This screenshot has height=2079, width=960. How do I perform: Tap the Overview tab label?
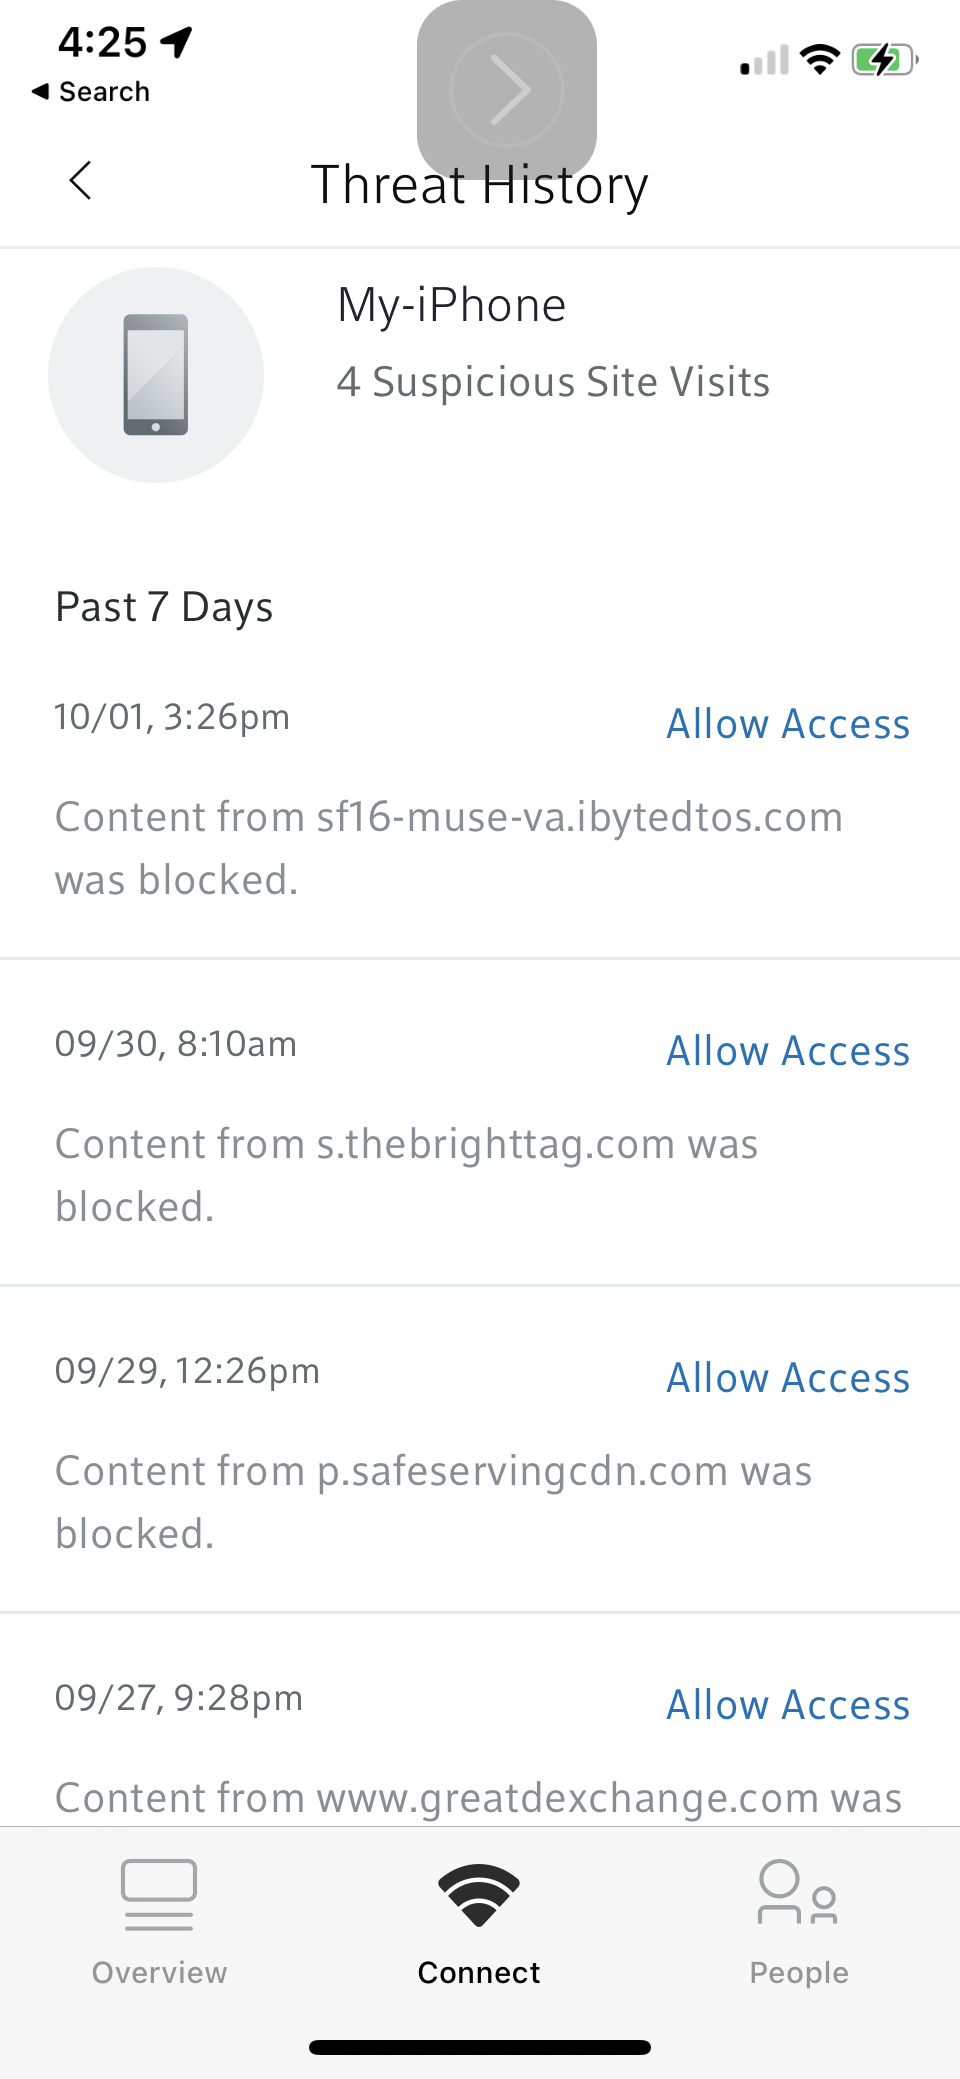click(159, 1972)
